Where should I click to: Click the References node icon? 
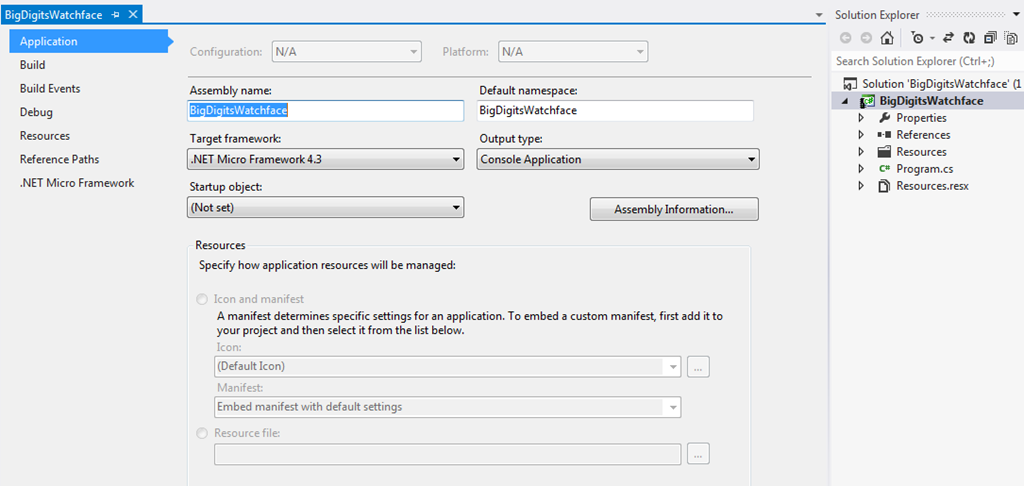coord(885,135)
